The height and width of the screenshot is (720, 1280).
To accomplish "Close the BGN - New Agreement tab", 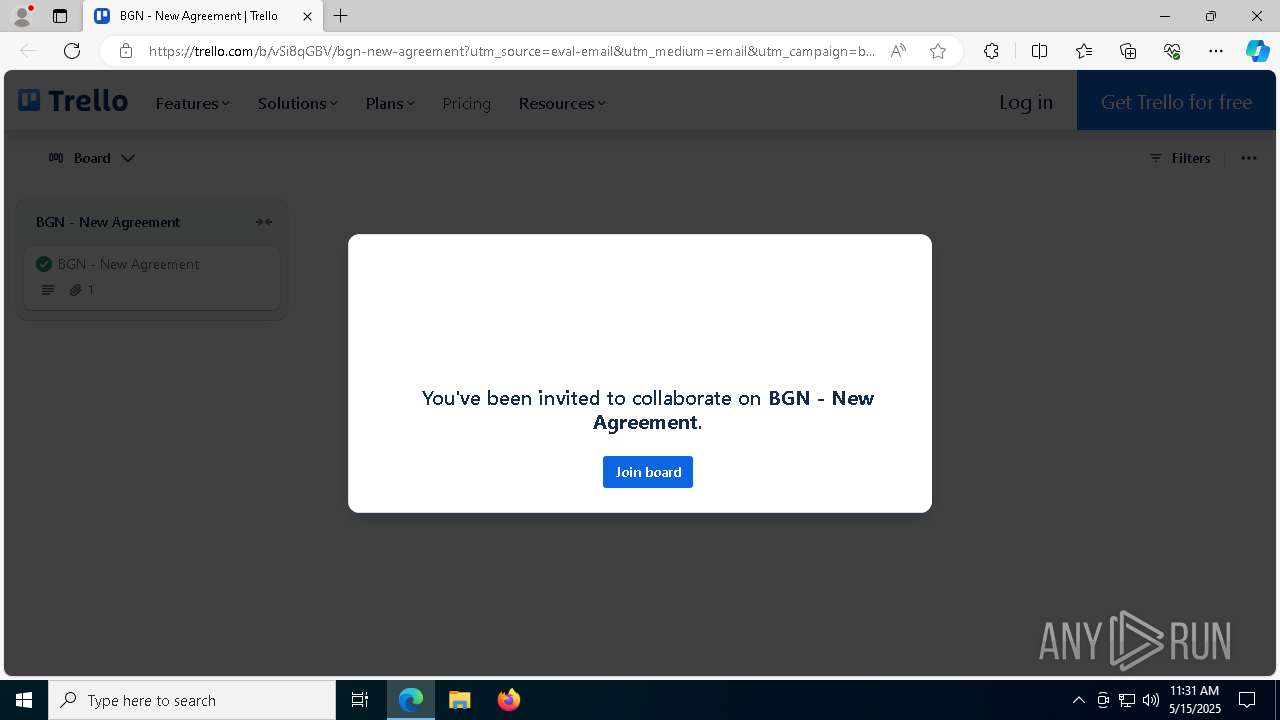I will click(307, 16).
